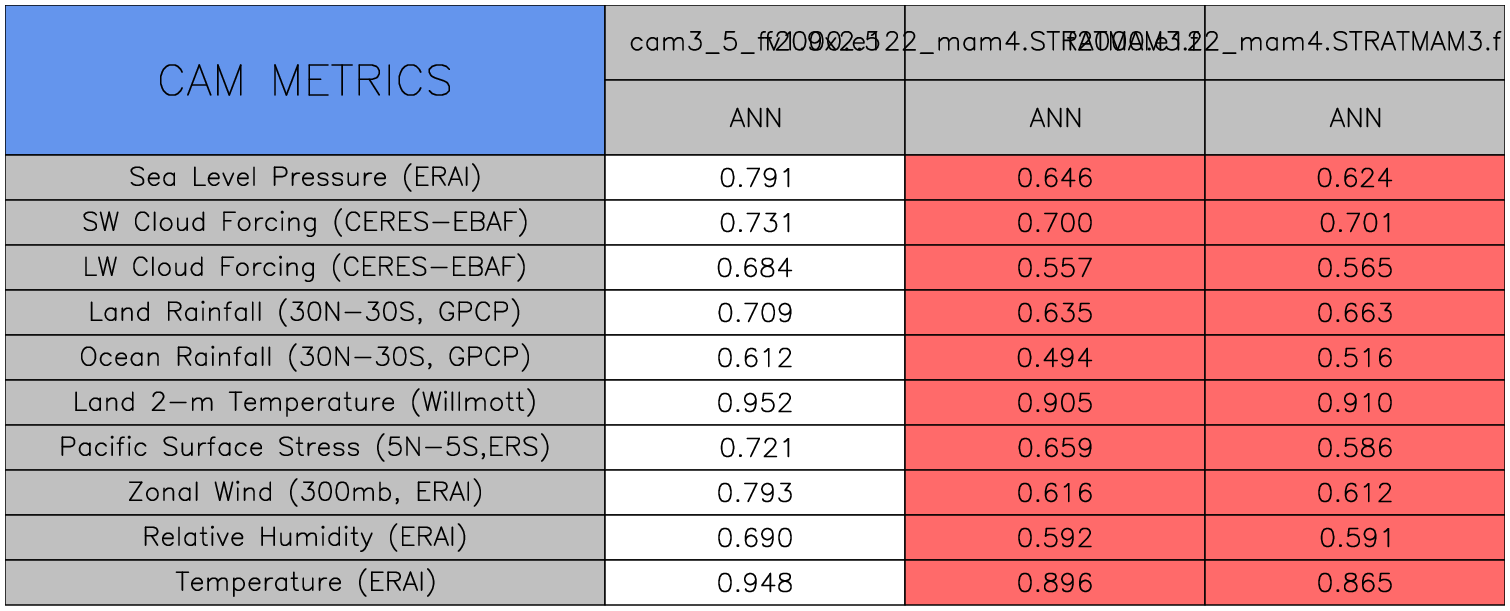Click the ANN header above 0.624
This screenshot has width=1510, height=611.
click(1355, 118)
